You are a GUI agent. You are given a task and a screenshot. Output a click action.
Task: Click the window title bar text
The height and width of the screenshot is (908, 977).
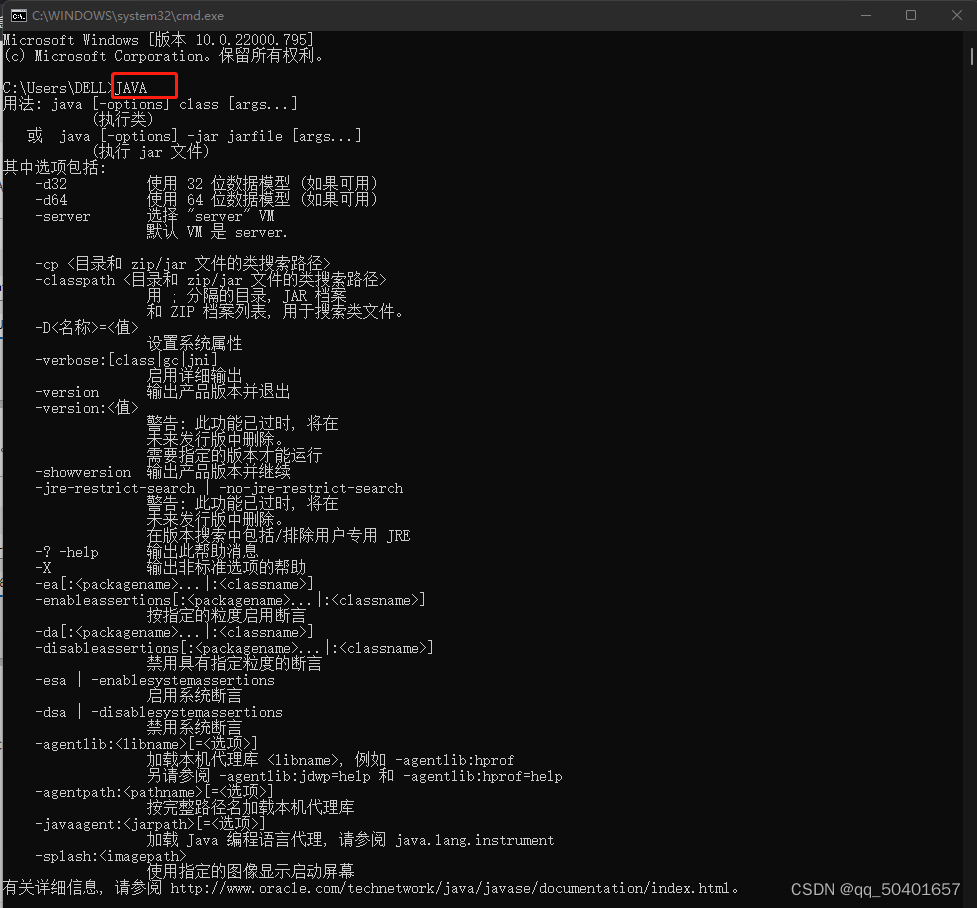[127, 15]
